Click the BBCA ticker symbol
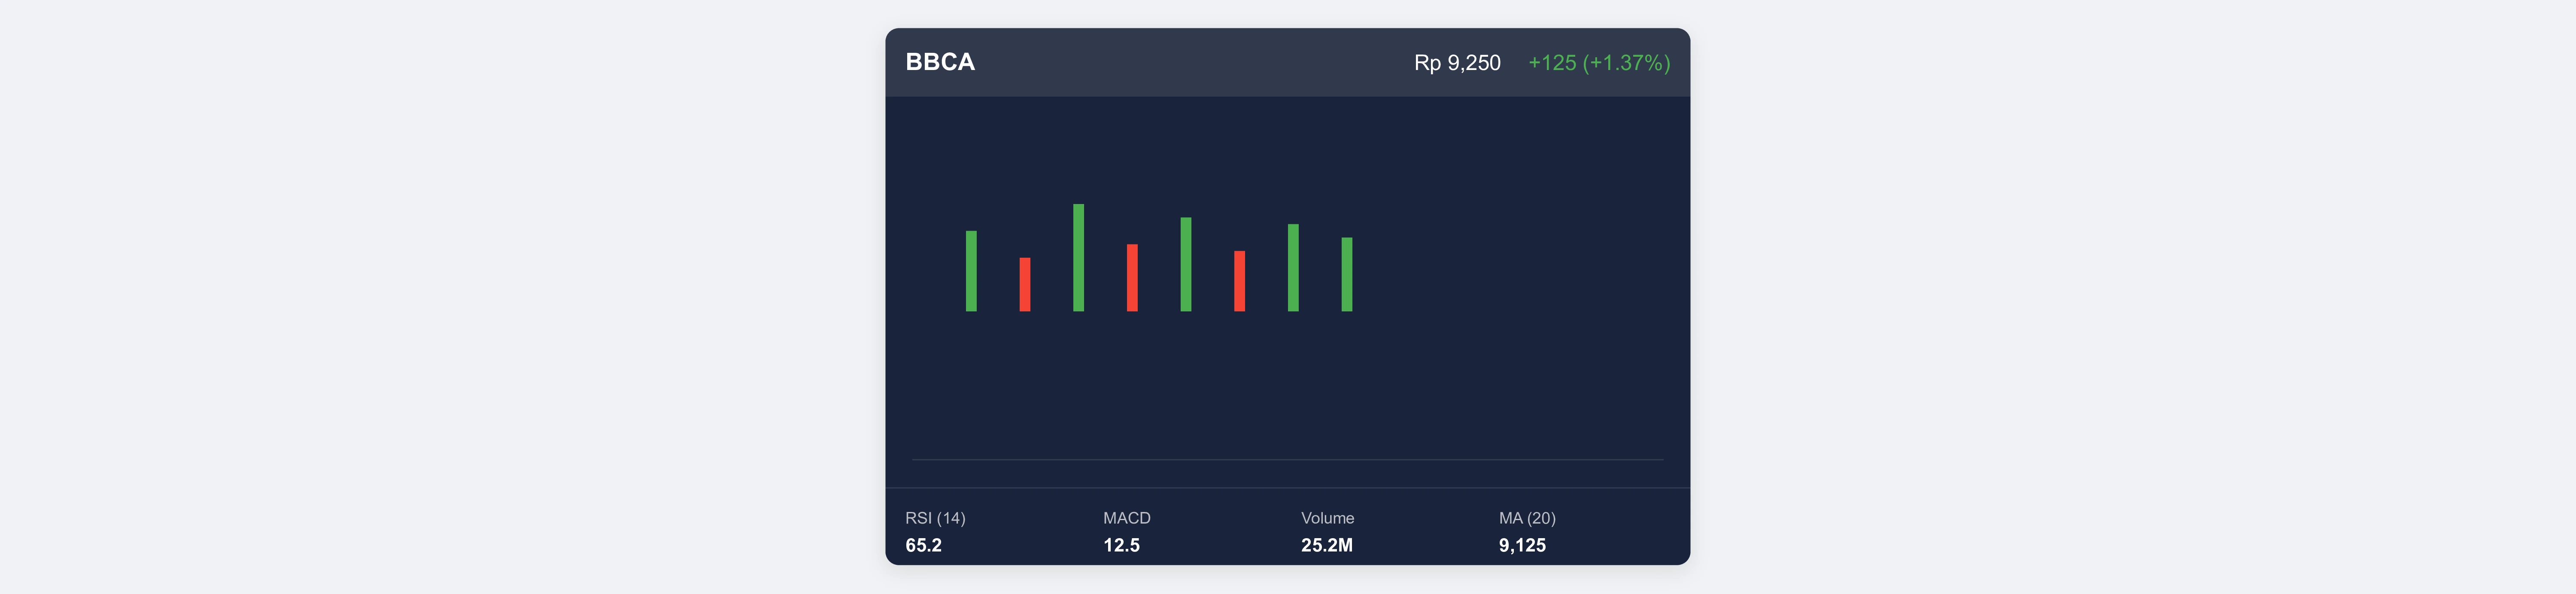Screen dimensions: 2576x594 [939, 62]
